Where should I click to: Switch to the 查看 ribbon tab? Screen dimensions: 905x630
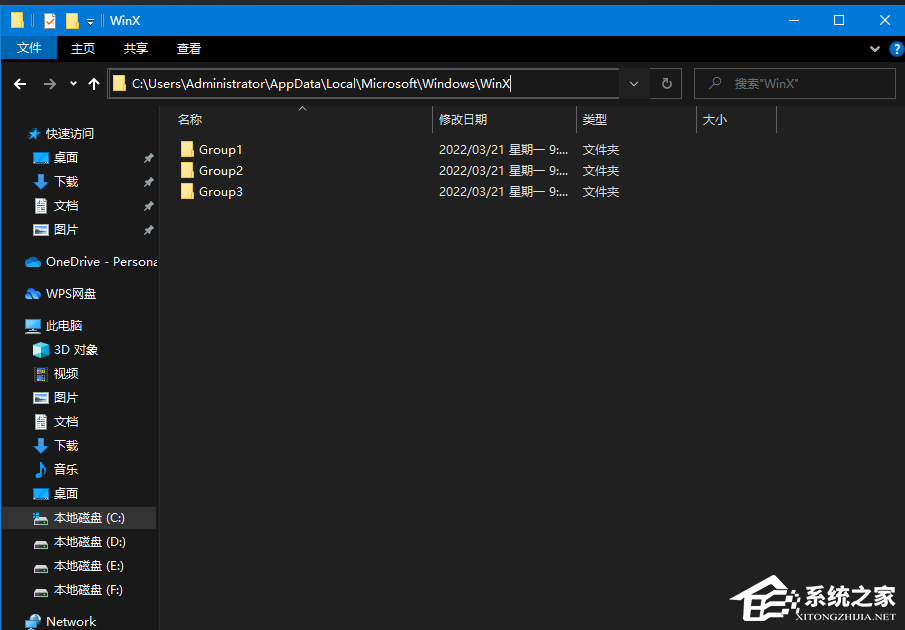coord(188,48)
